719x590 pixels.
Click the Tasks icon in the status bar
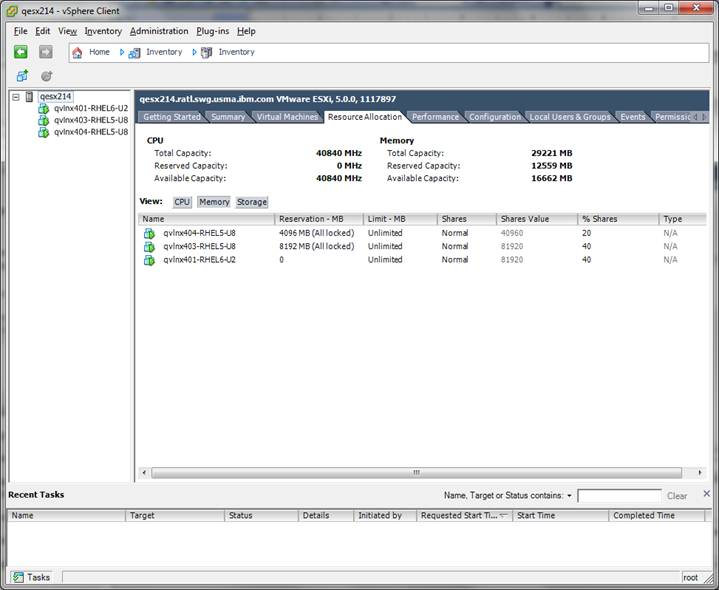pos(17,577)
